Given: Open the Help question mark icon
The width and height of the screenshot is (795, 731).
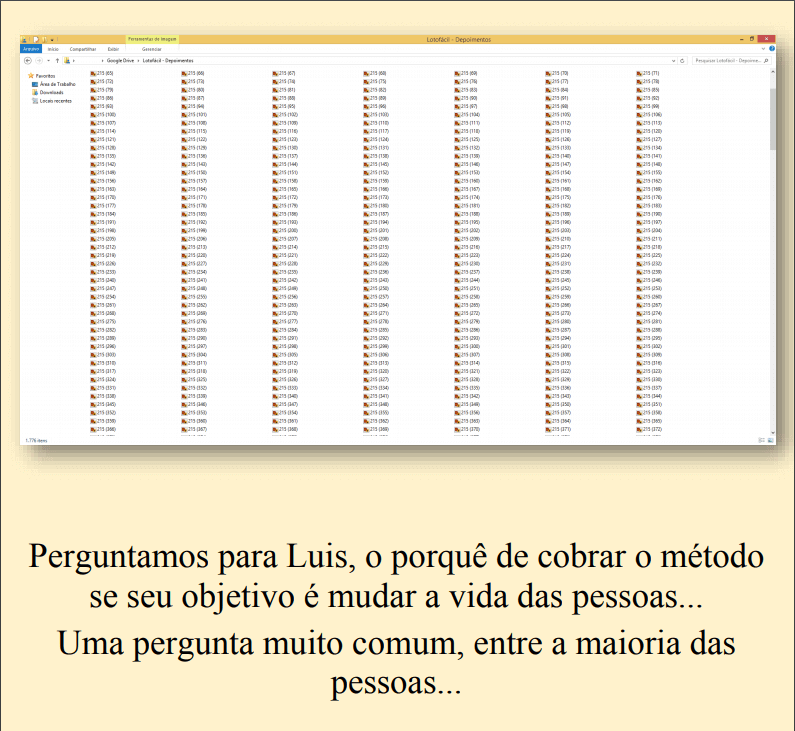Looking at the screenshot, I should (x=770, y=48).
